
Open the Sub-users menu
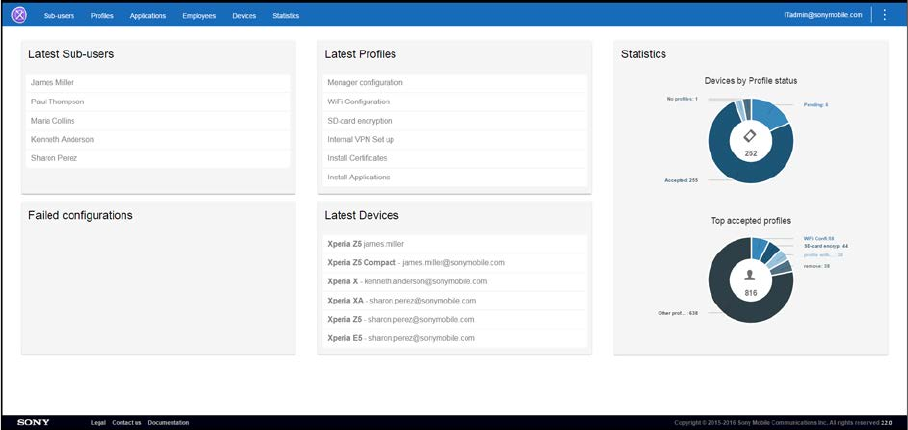(59, 16)
